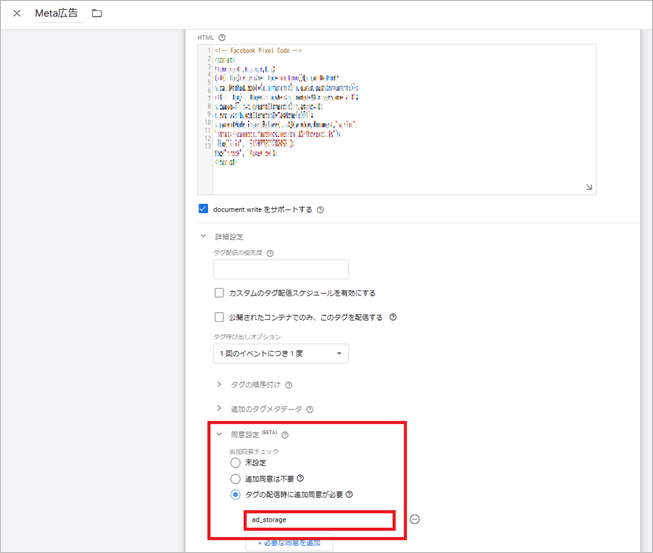Close the Meta広告 tag editor

click(x=17, y=14)
